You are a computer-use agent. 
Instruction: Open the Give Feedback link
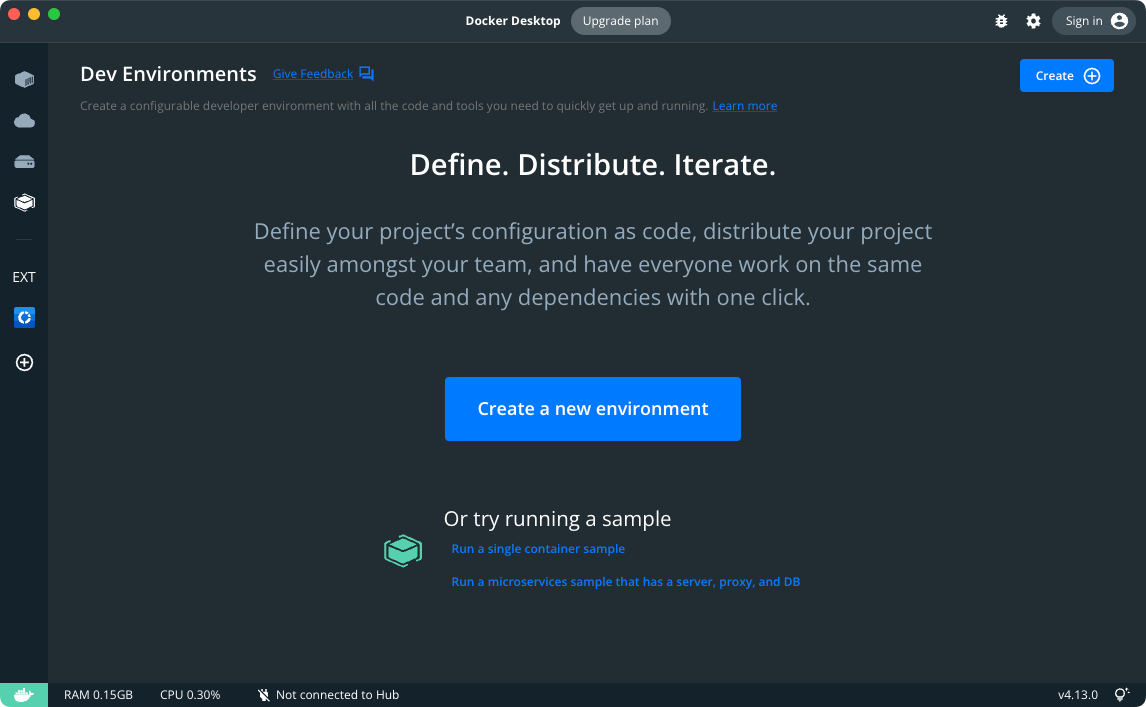[x=312, y=74]
